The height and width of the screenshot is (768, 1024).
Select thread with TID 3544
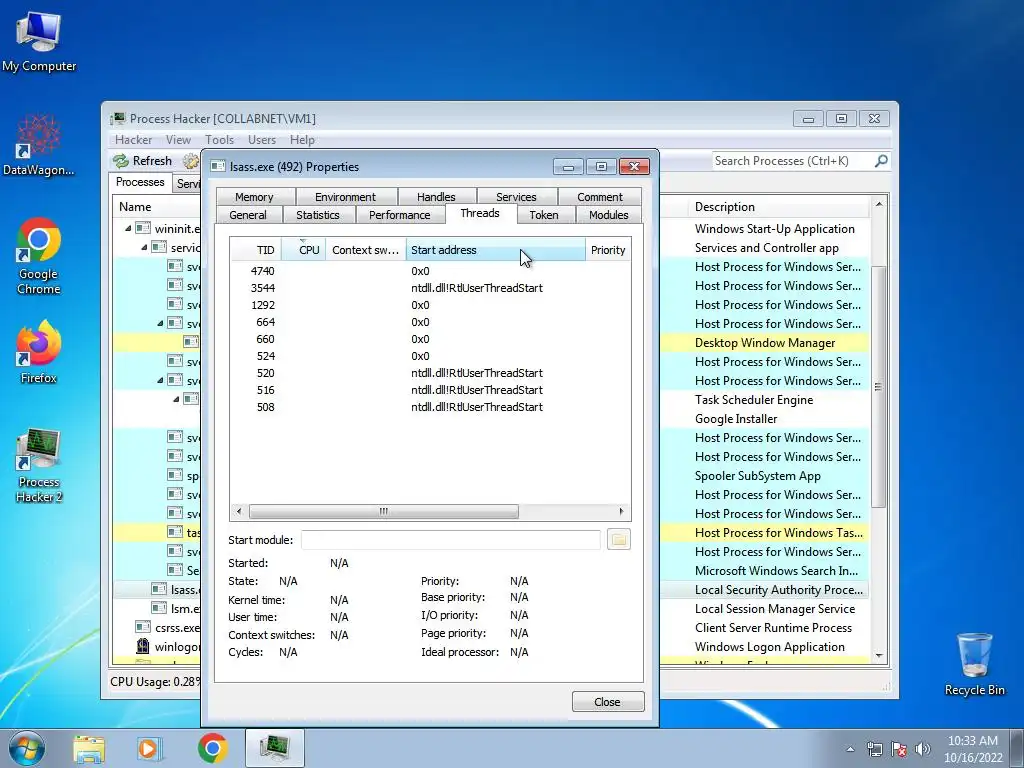[430, 288]
